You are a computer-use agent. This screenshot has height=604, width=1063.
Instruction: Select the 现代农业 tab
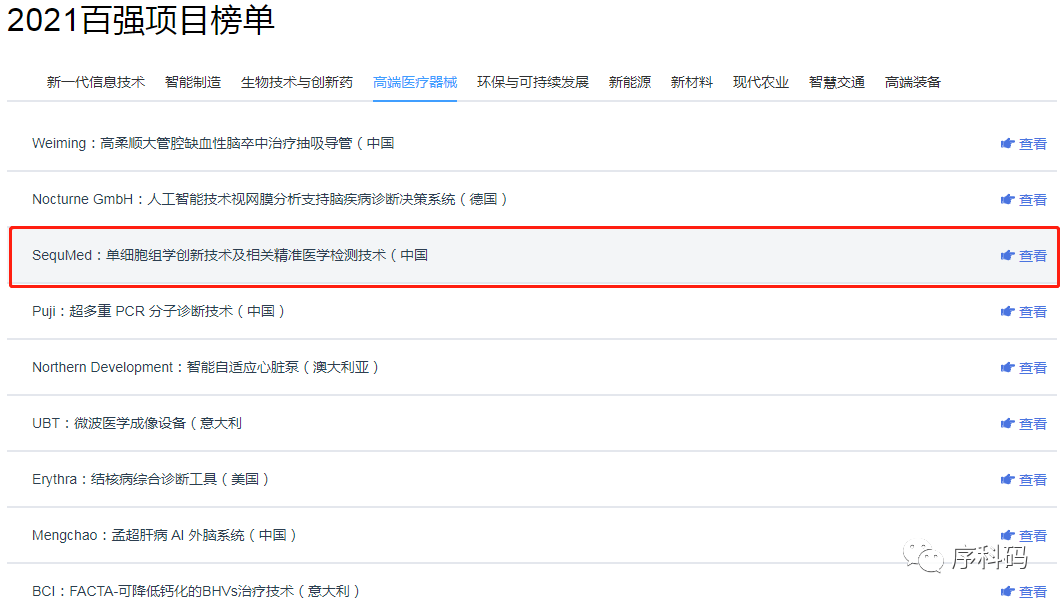[x=761, y=82]
